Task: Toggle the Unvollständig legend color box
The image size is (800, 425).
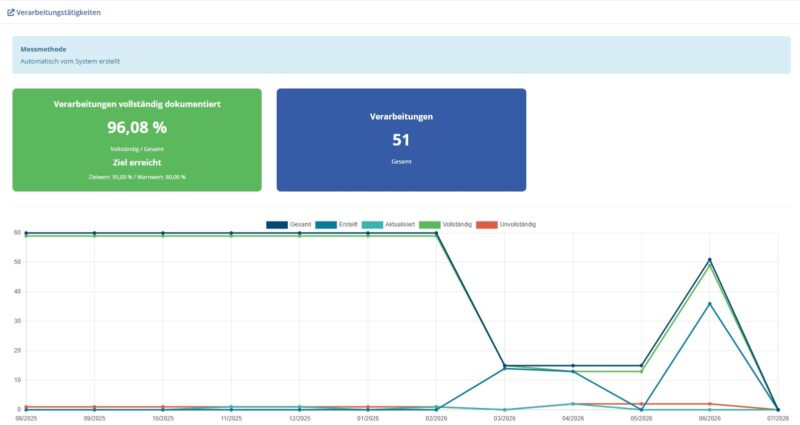Action: [x=487, y=224]
